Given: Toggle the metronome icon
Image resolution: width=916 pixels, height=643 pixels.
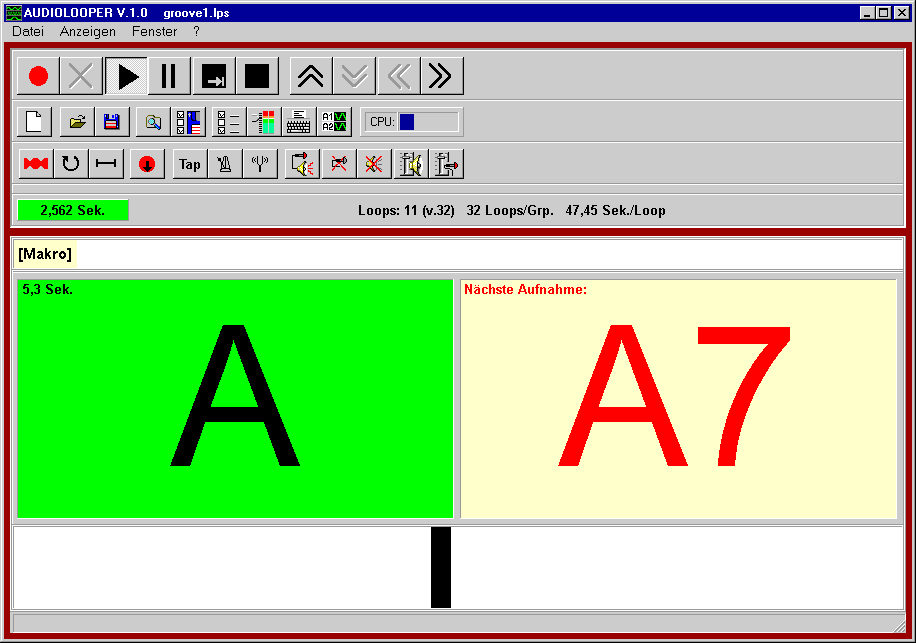Looking at the screenshot, I should [225, 164].
